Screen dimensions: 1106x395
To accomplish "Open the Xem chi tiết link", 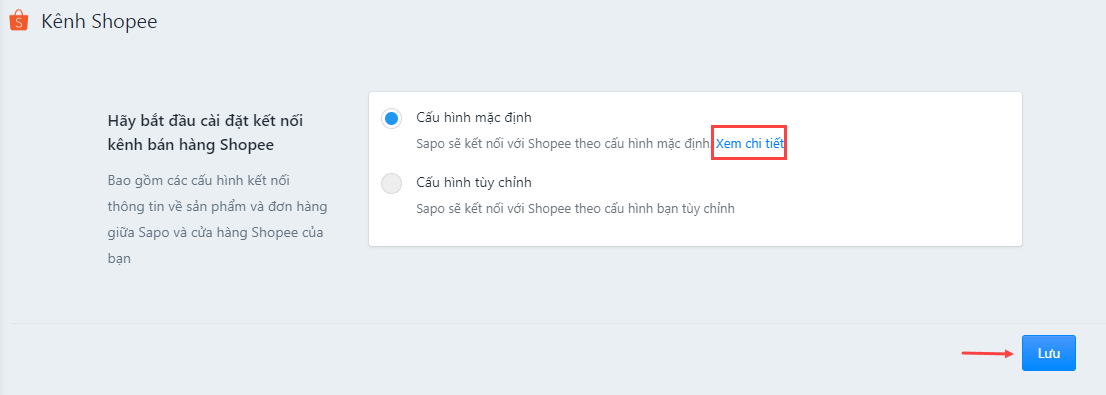I will [750, 143].
